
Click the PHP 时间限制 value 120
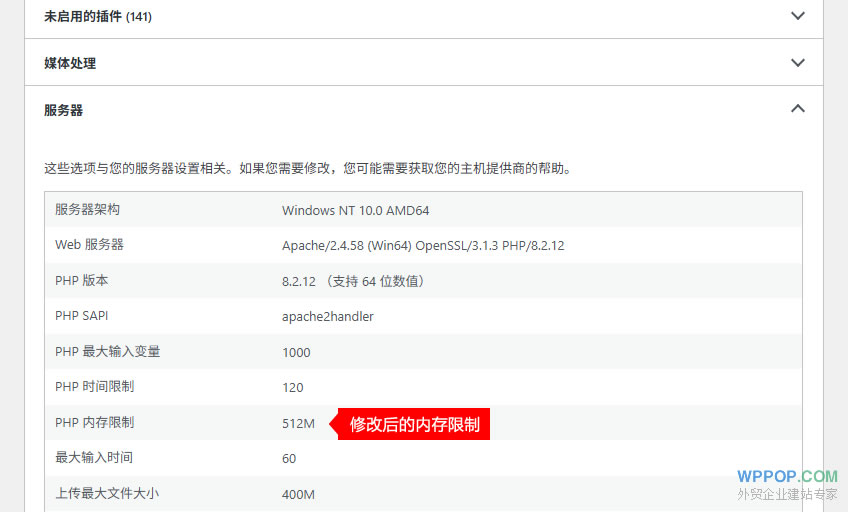pyautogui.click(x=292, y=387)
